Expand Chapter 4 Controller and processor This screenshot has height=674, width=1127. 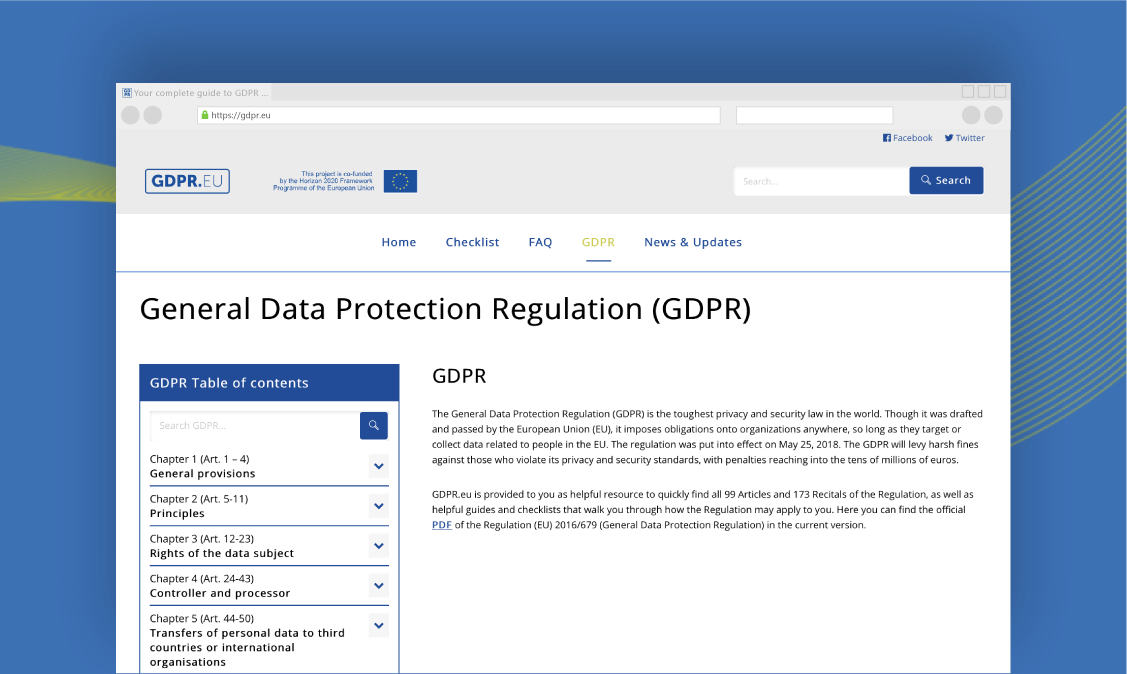(x=378, y=586)
